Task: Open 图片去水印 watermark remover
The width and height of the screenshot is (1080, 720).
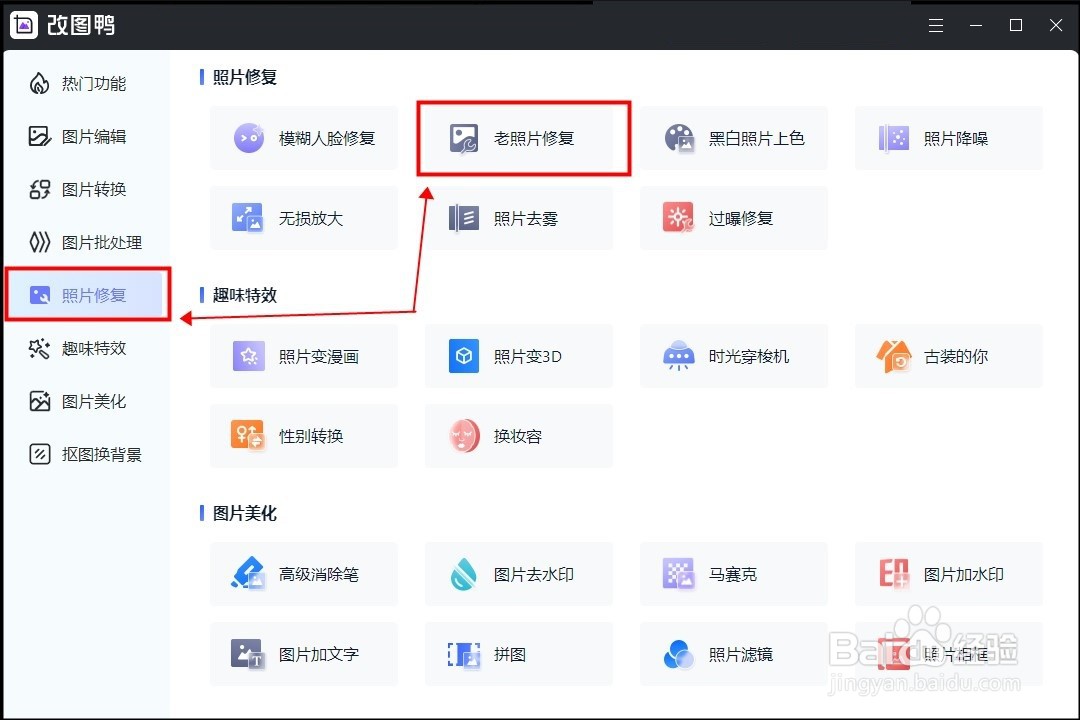Action: click(x=518, y=574)
